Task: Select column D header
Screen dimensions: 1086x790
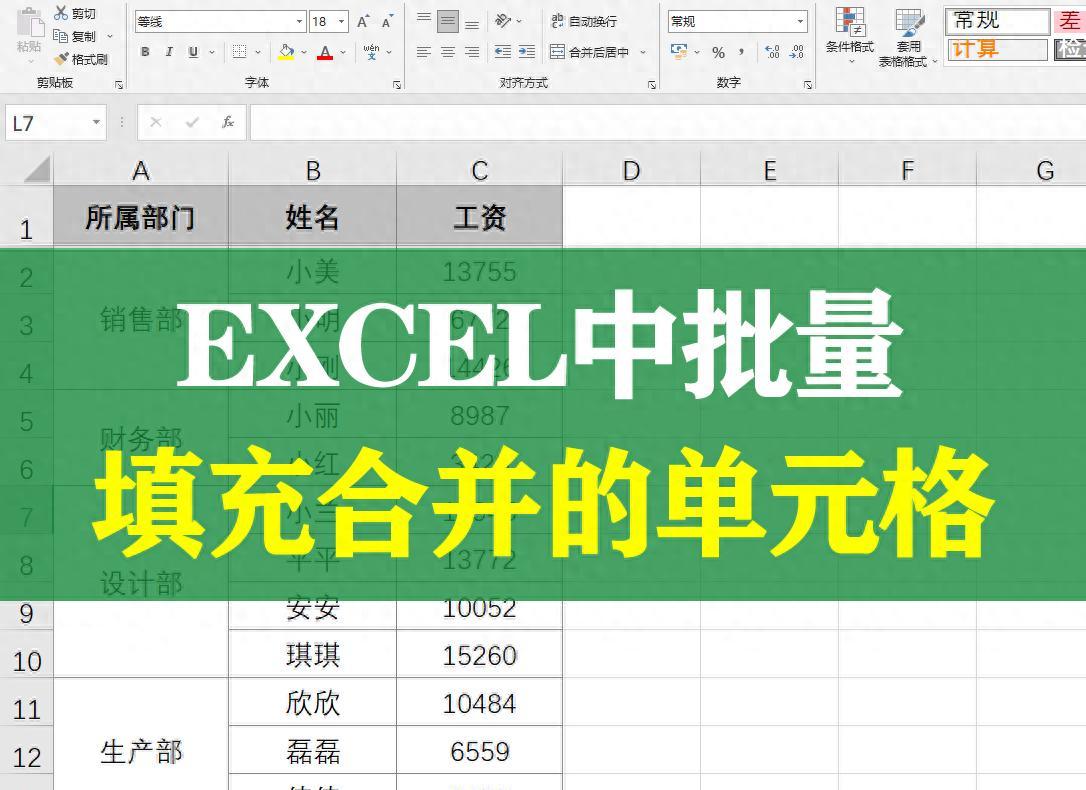Action: pos(631,170)
